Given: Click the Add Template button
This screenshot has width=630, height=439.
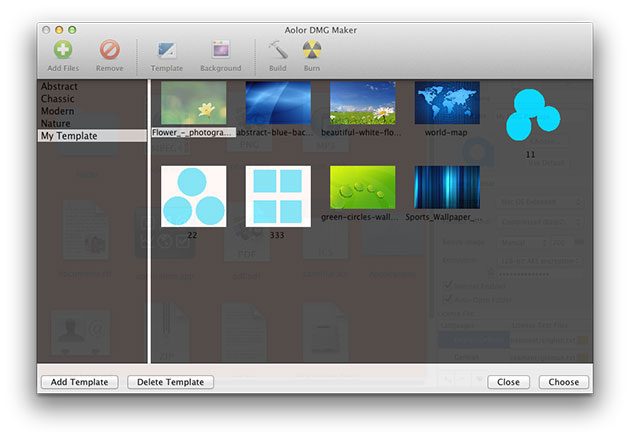Looking at the screenshot, I should click(80, 382).
